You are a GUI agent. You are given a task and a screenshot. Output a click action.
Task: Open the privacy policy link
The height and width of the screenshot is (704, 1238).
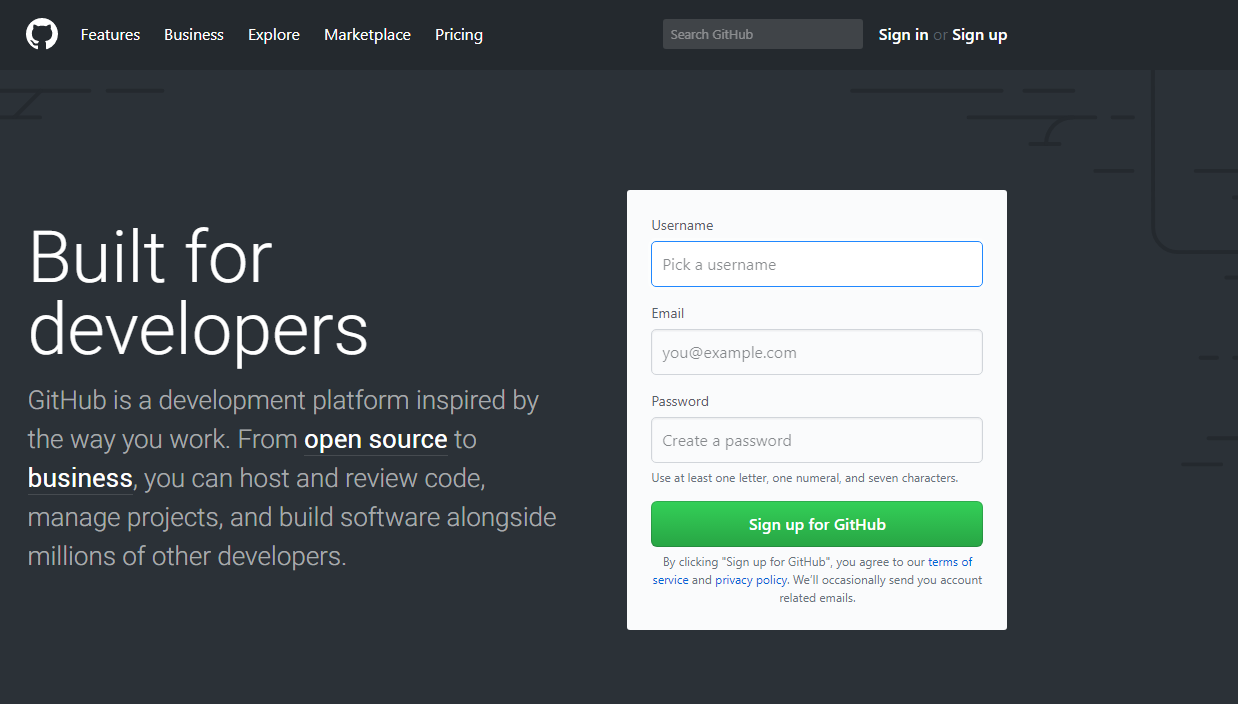[x=751, y=580]
